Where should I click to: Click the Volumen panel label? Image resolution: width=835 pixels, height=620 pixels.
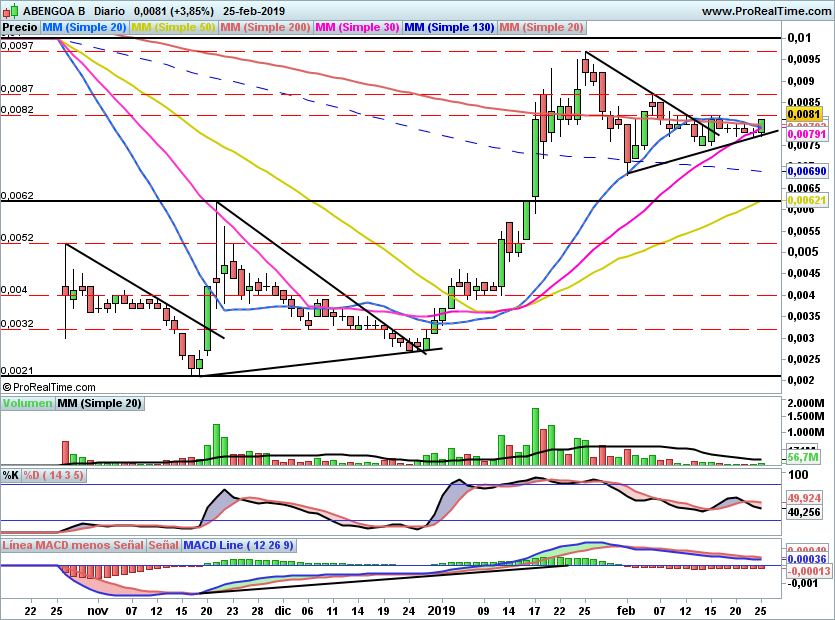[x=28, y=403]
